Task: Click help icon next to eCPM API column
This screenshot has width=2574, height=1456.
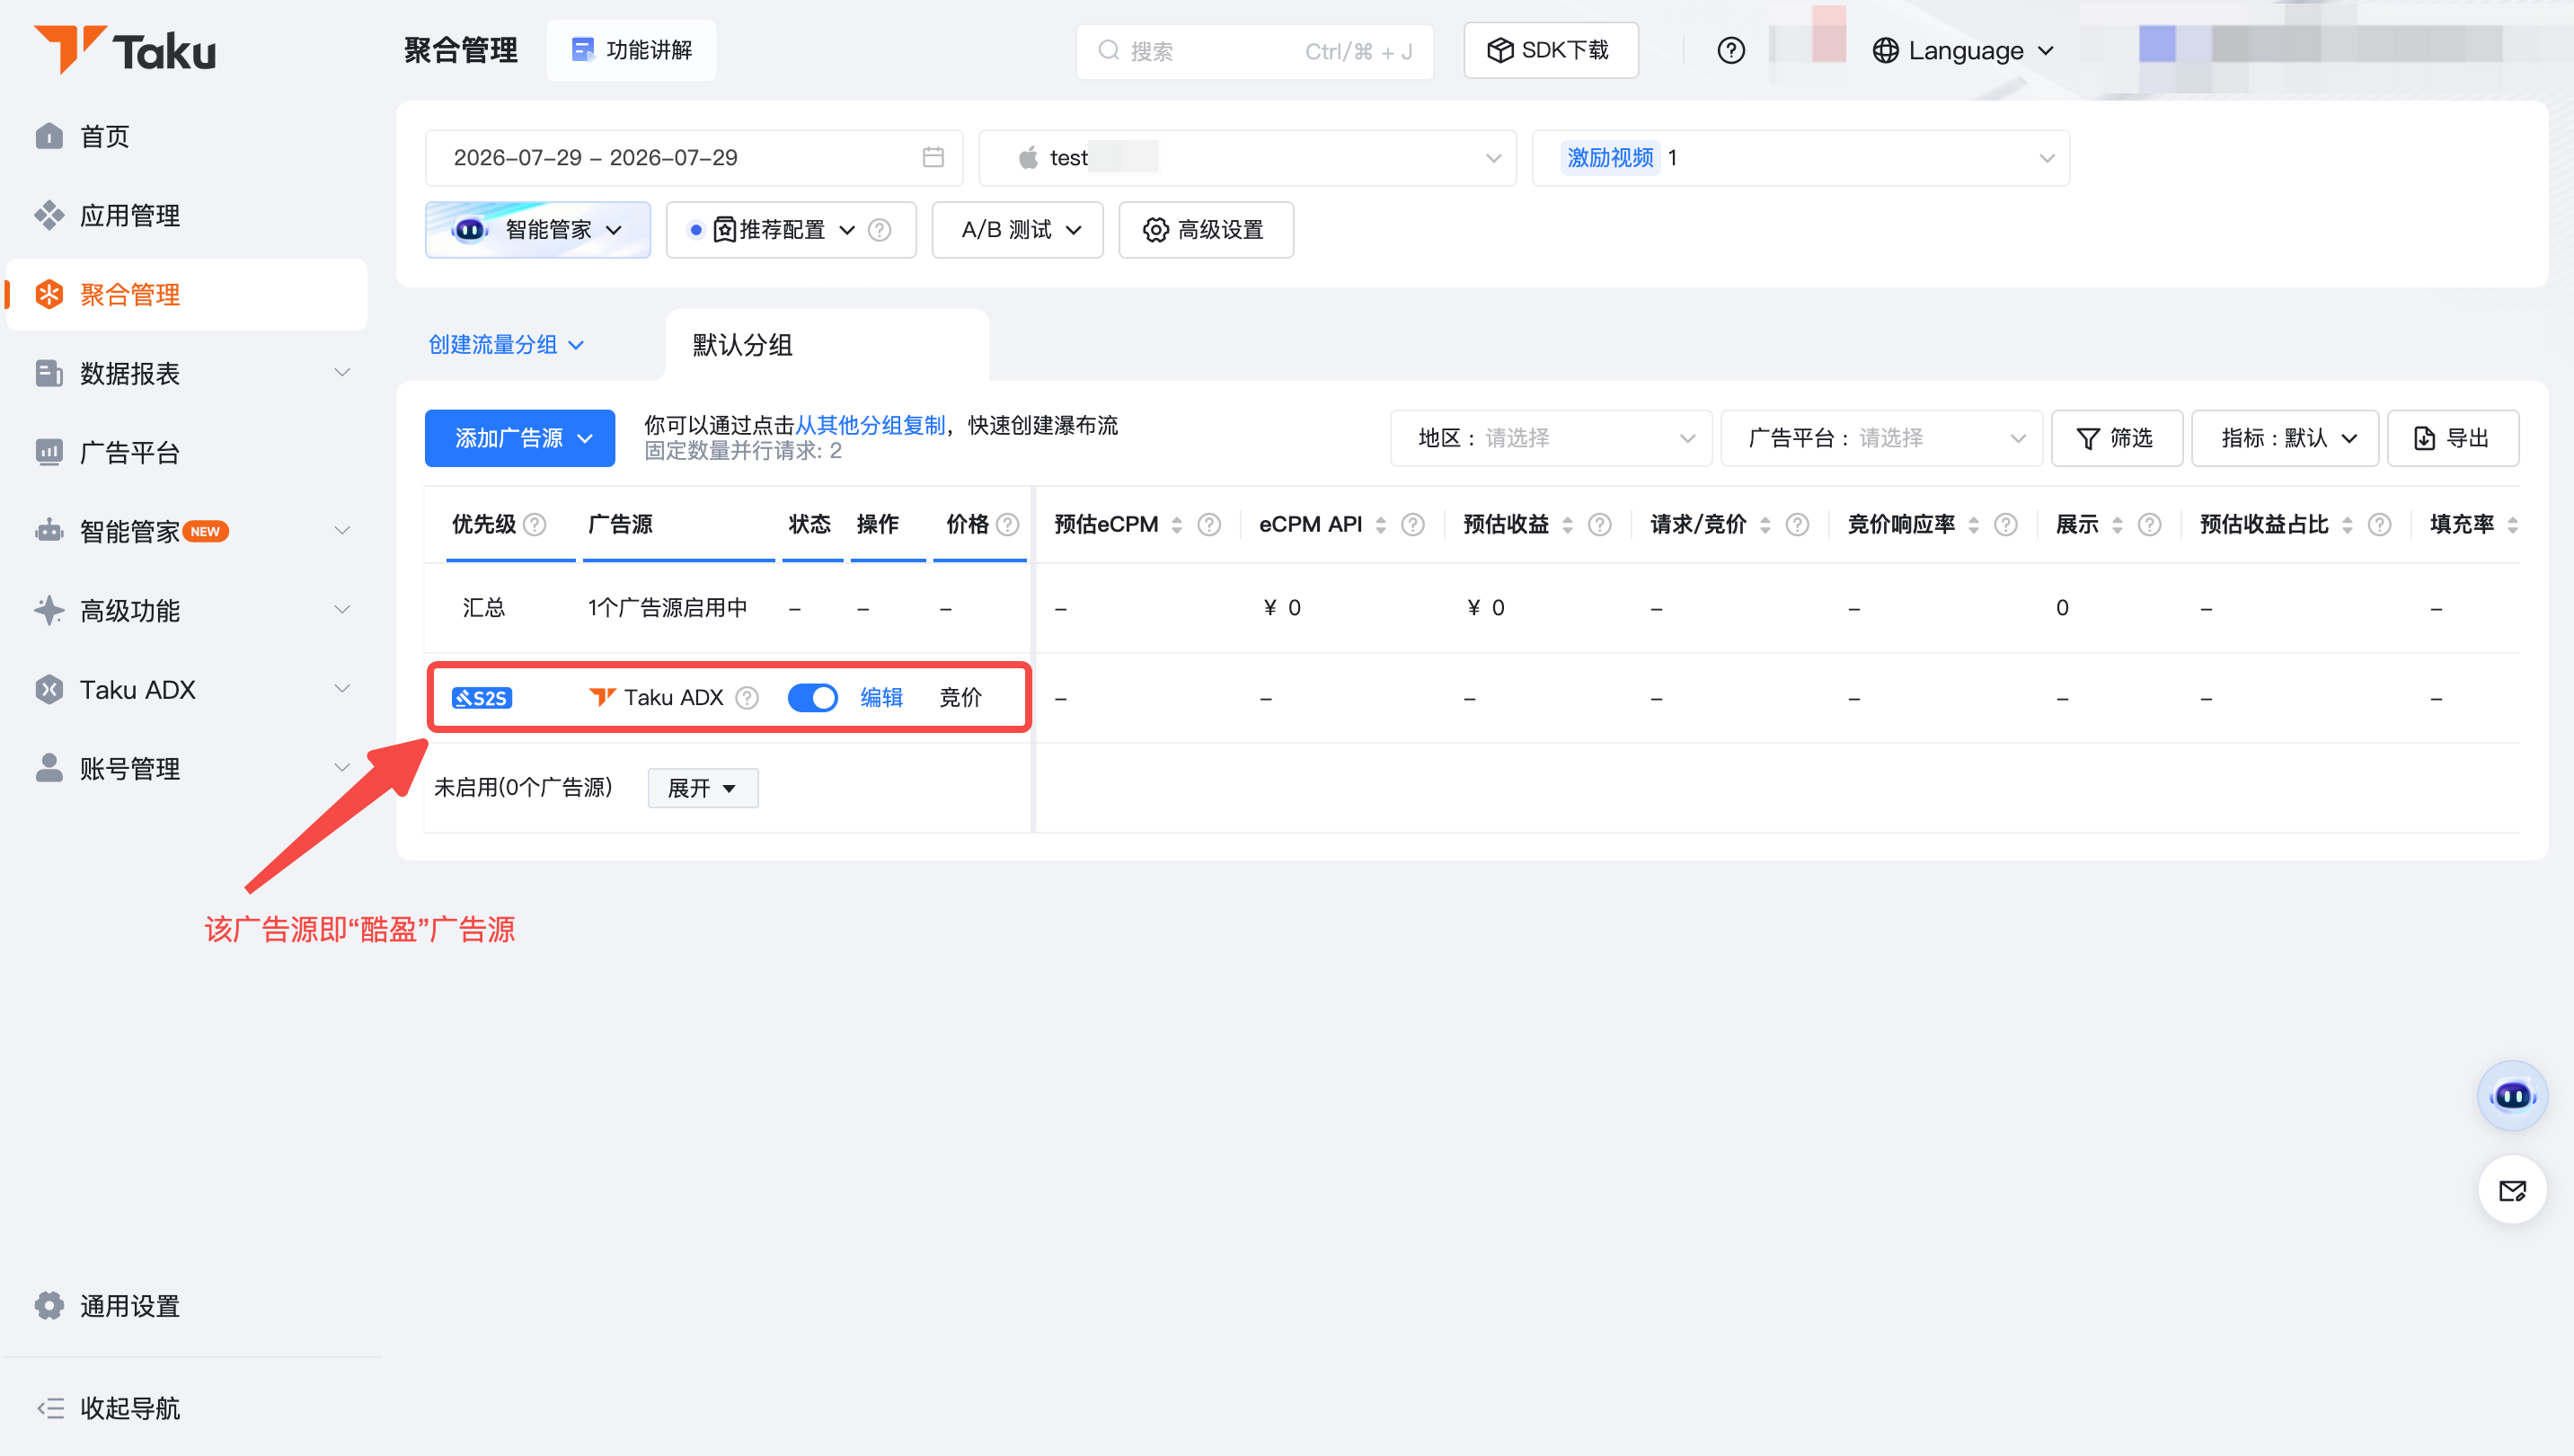Action: point(1412,524)
